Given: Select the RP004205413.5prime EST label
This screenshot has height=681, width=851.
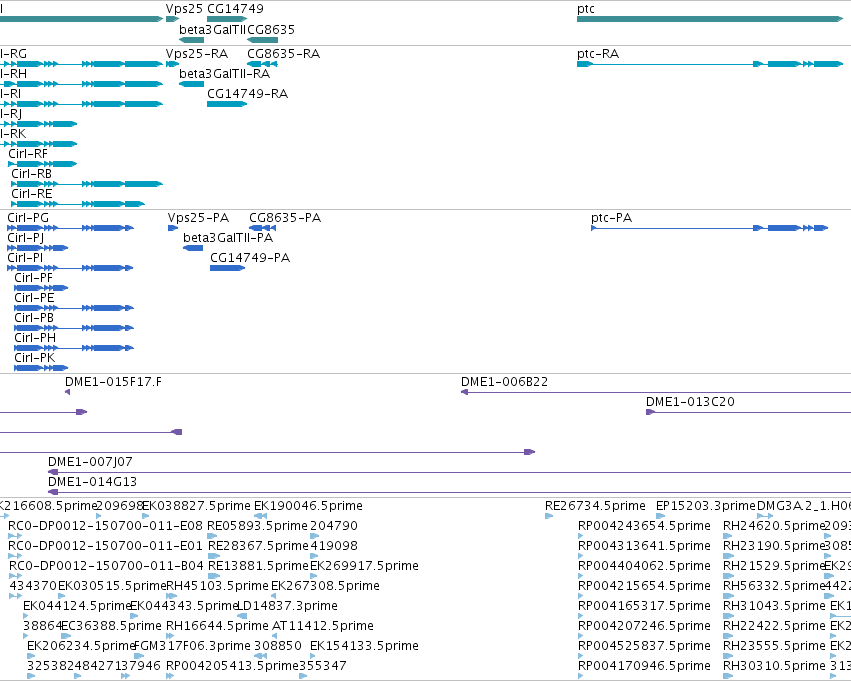Looking at the screenshot, I should (232, 666).
